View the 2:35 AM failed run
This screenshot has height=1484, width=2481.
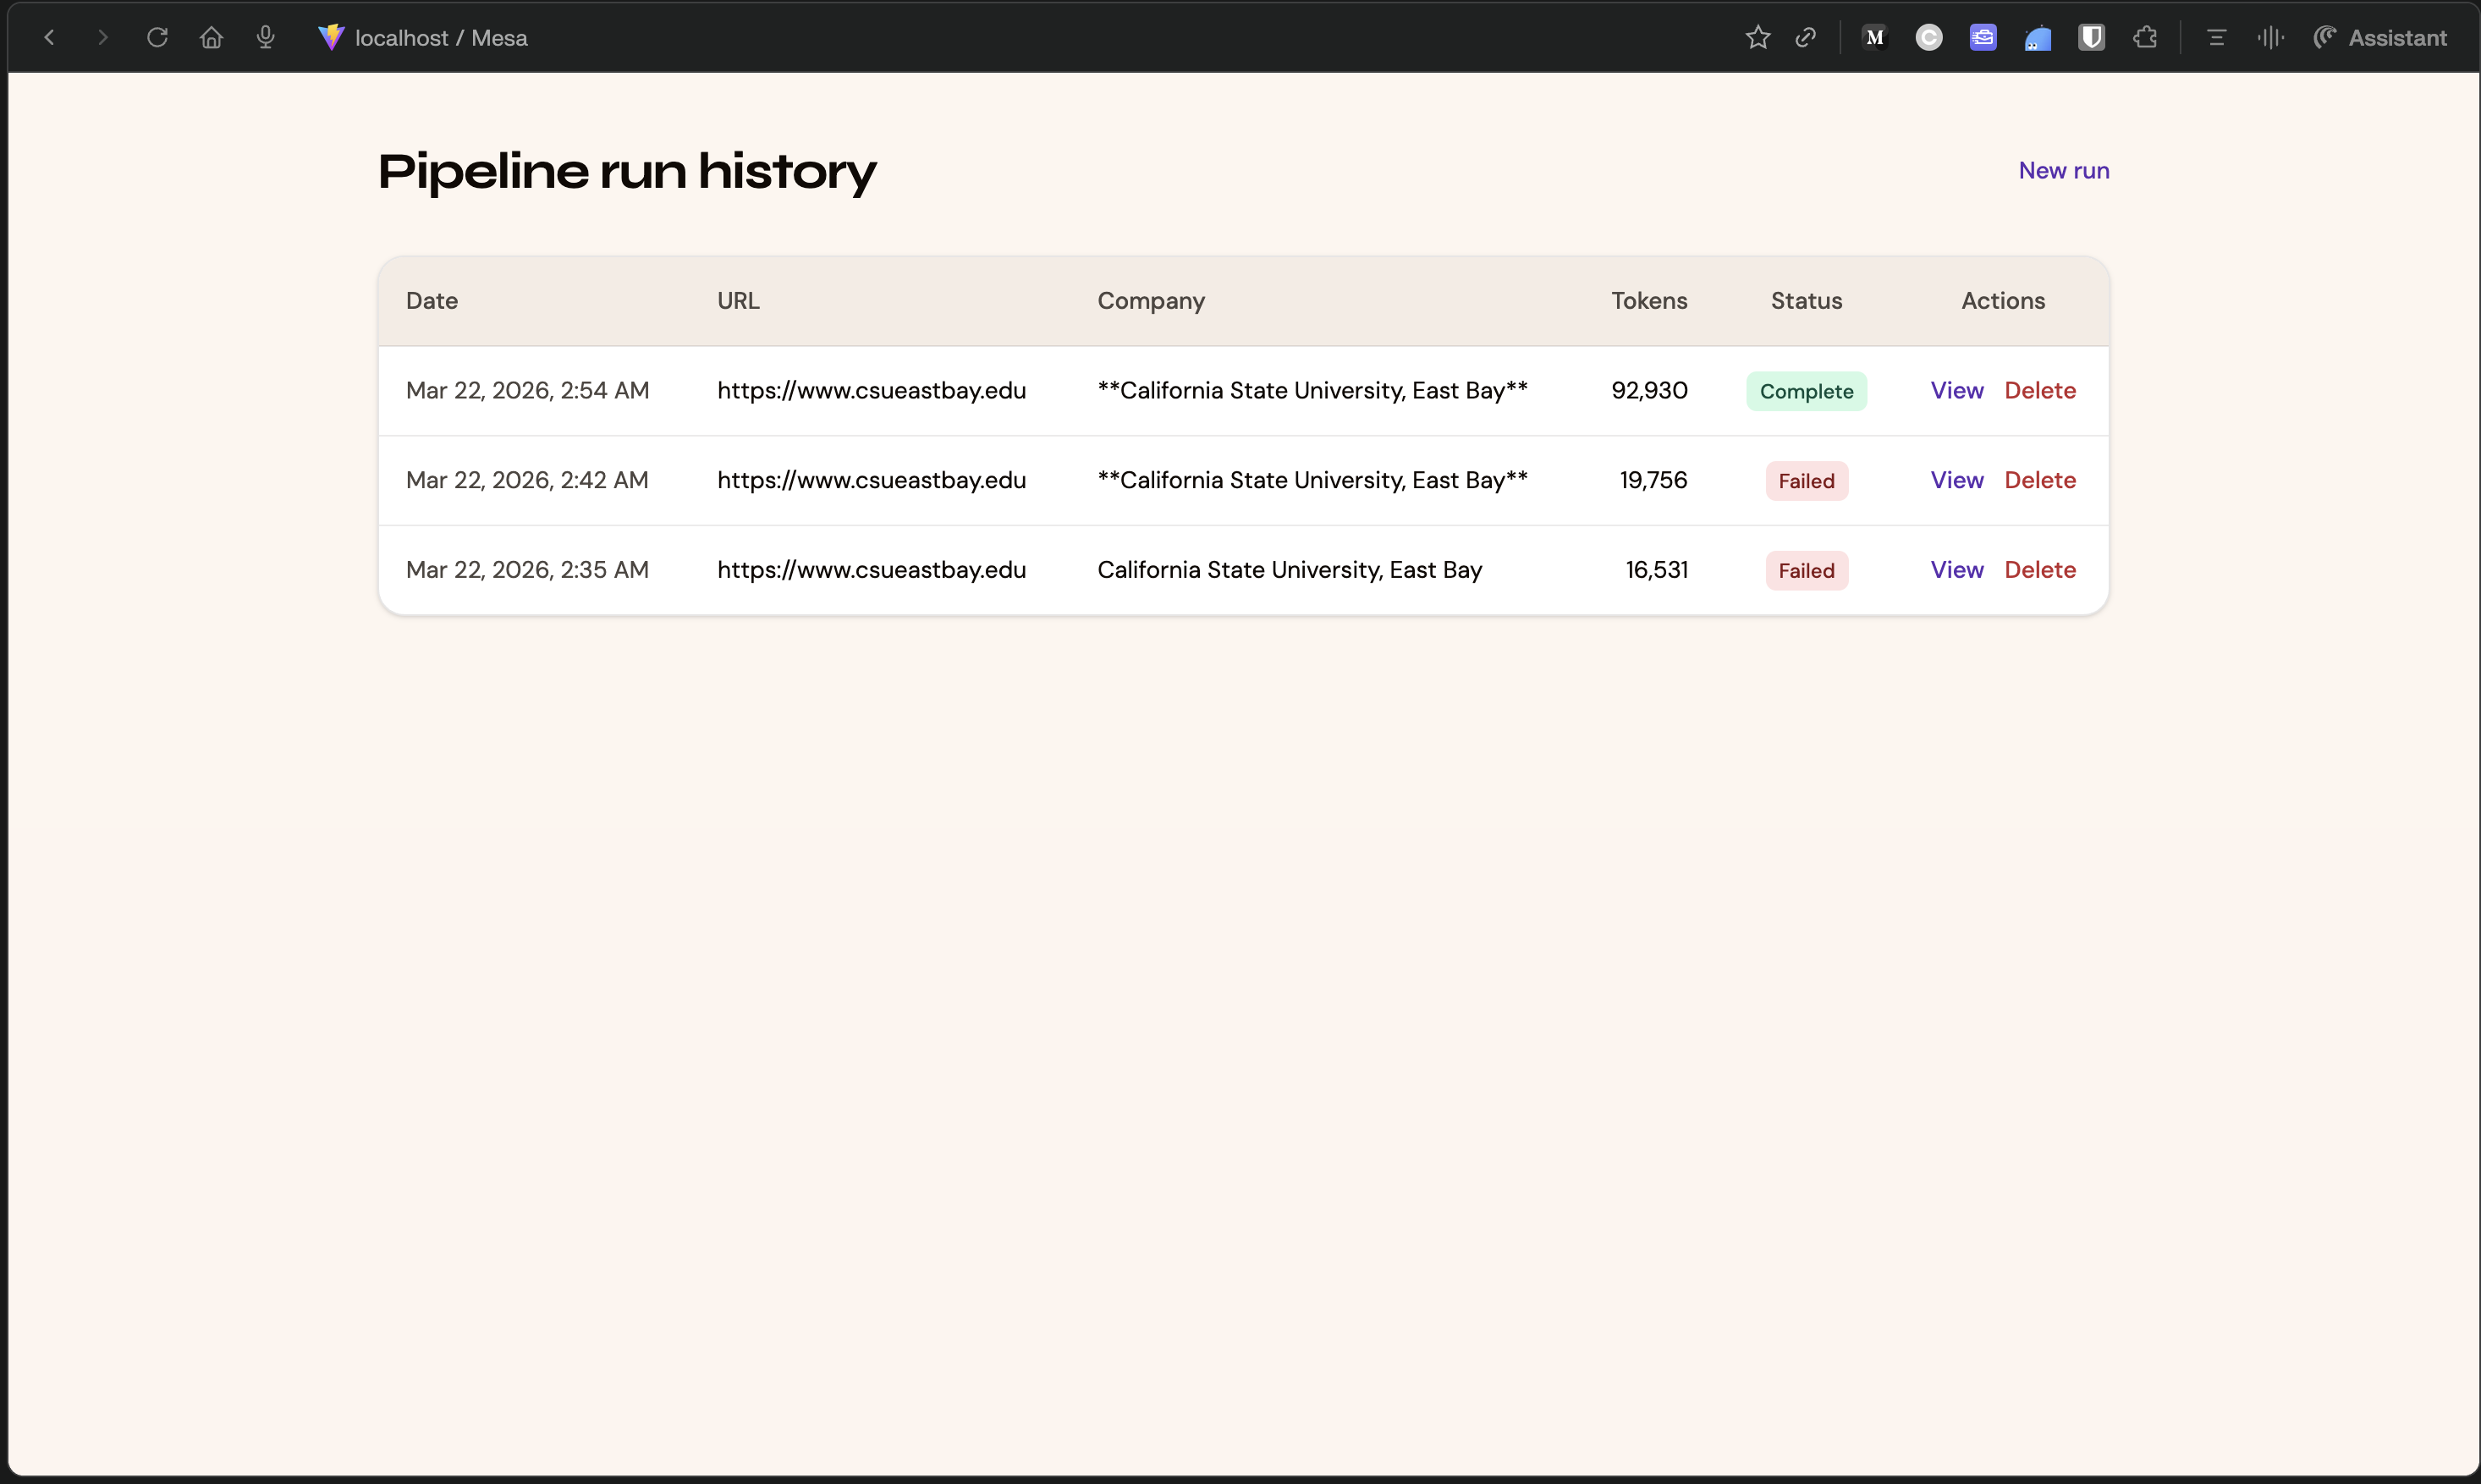pos(1956,570)
